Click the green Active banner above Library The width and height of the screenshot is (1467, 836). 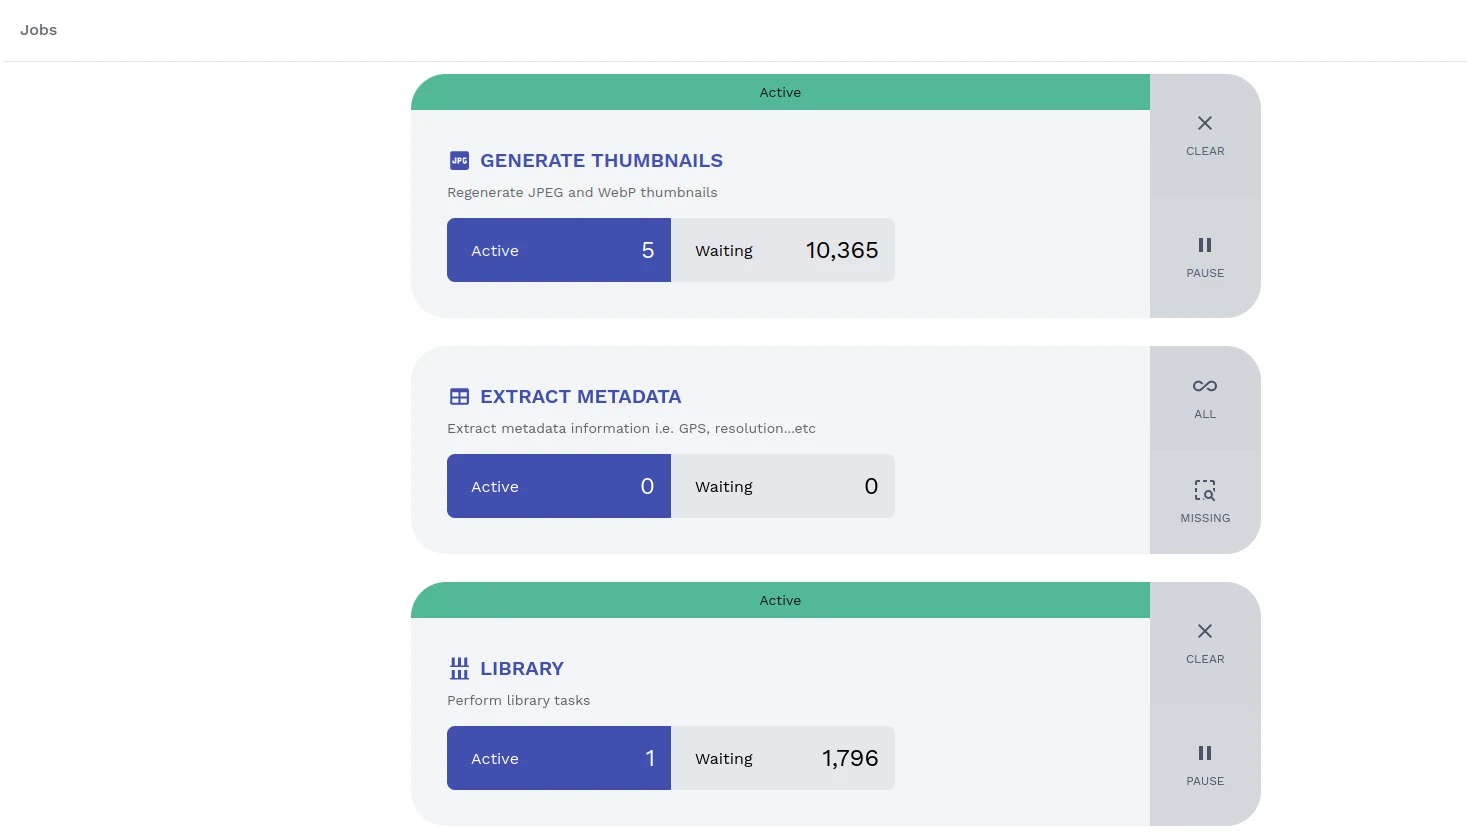780,600
